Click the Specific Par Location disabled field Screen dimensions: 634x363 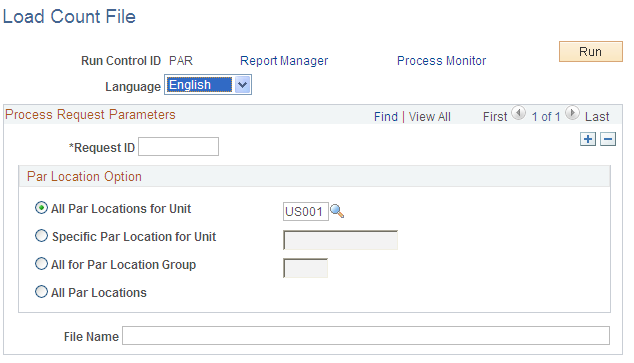click(x=340, y=240)
